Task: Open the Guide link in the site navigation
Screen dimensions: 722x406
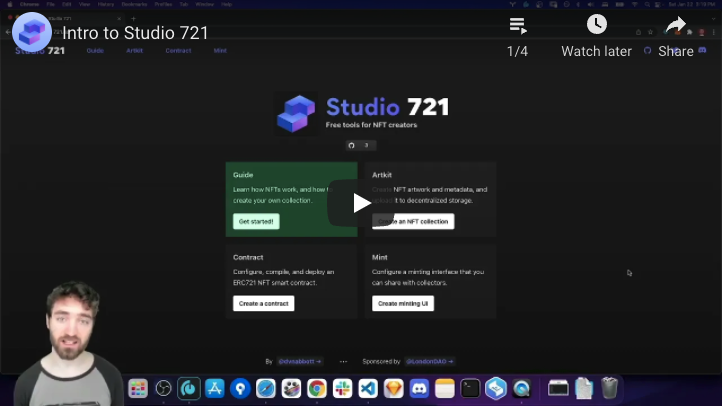Action: pyautogui.click(x=95, y=51)
